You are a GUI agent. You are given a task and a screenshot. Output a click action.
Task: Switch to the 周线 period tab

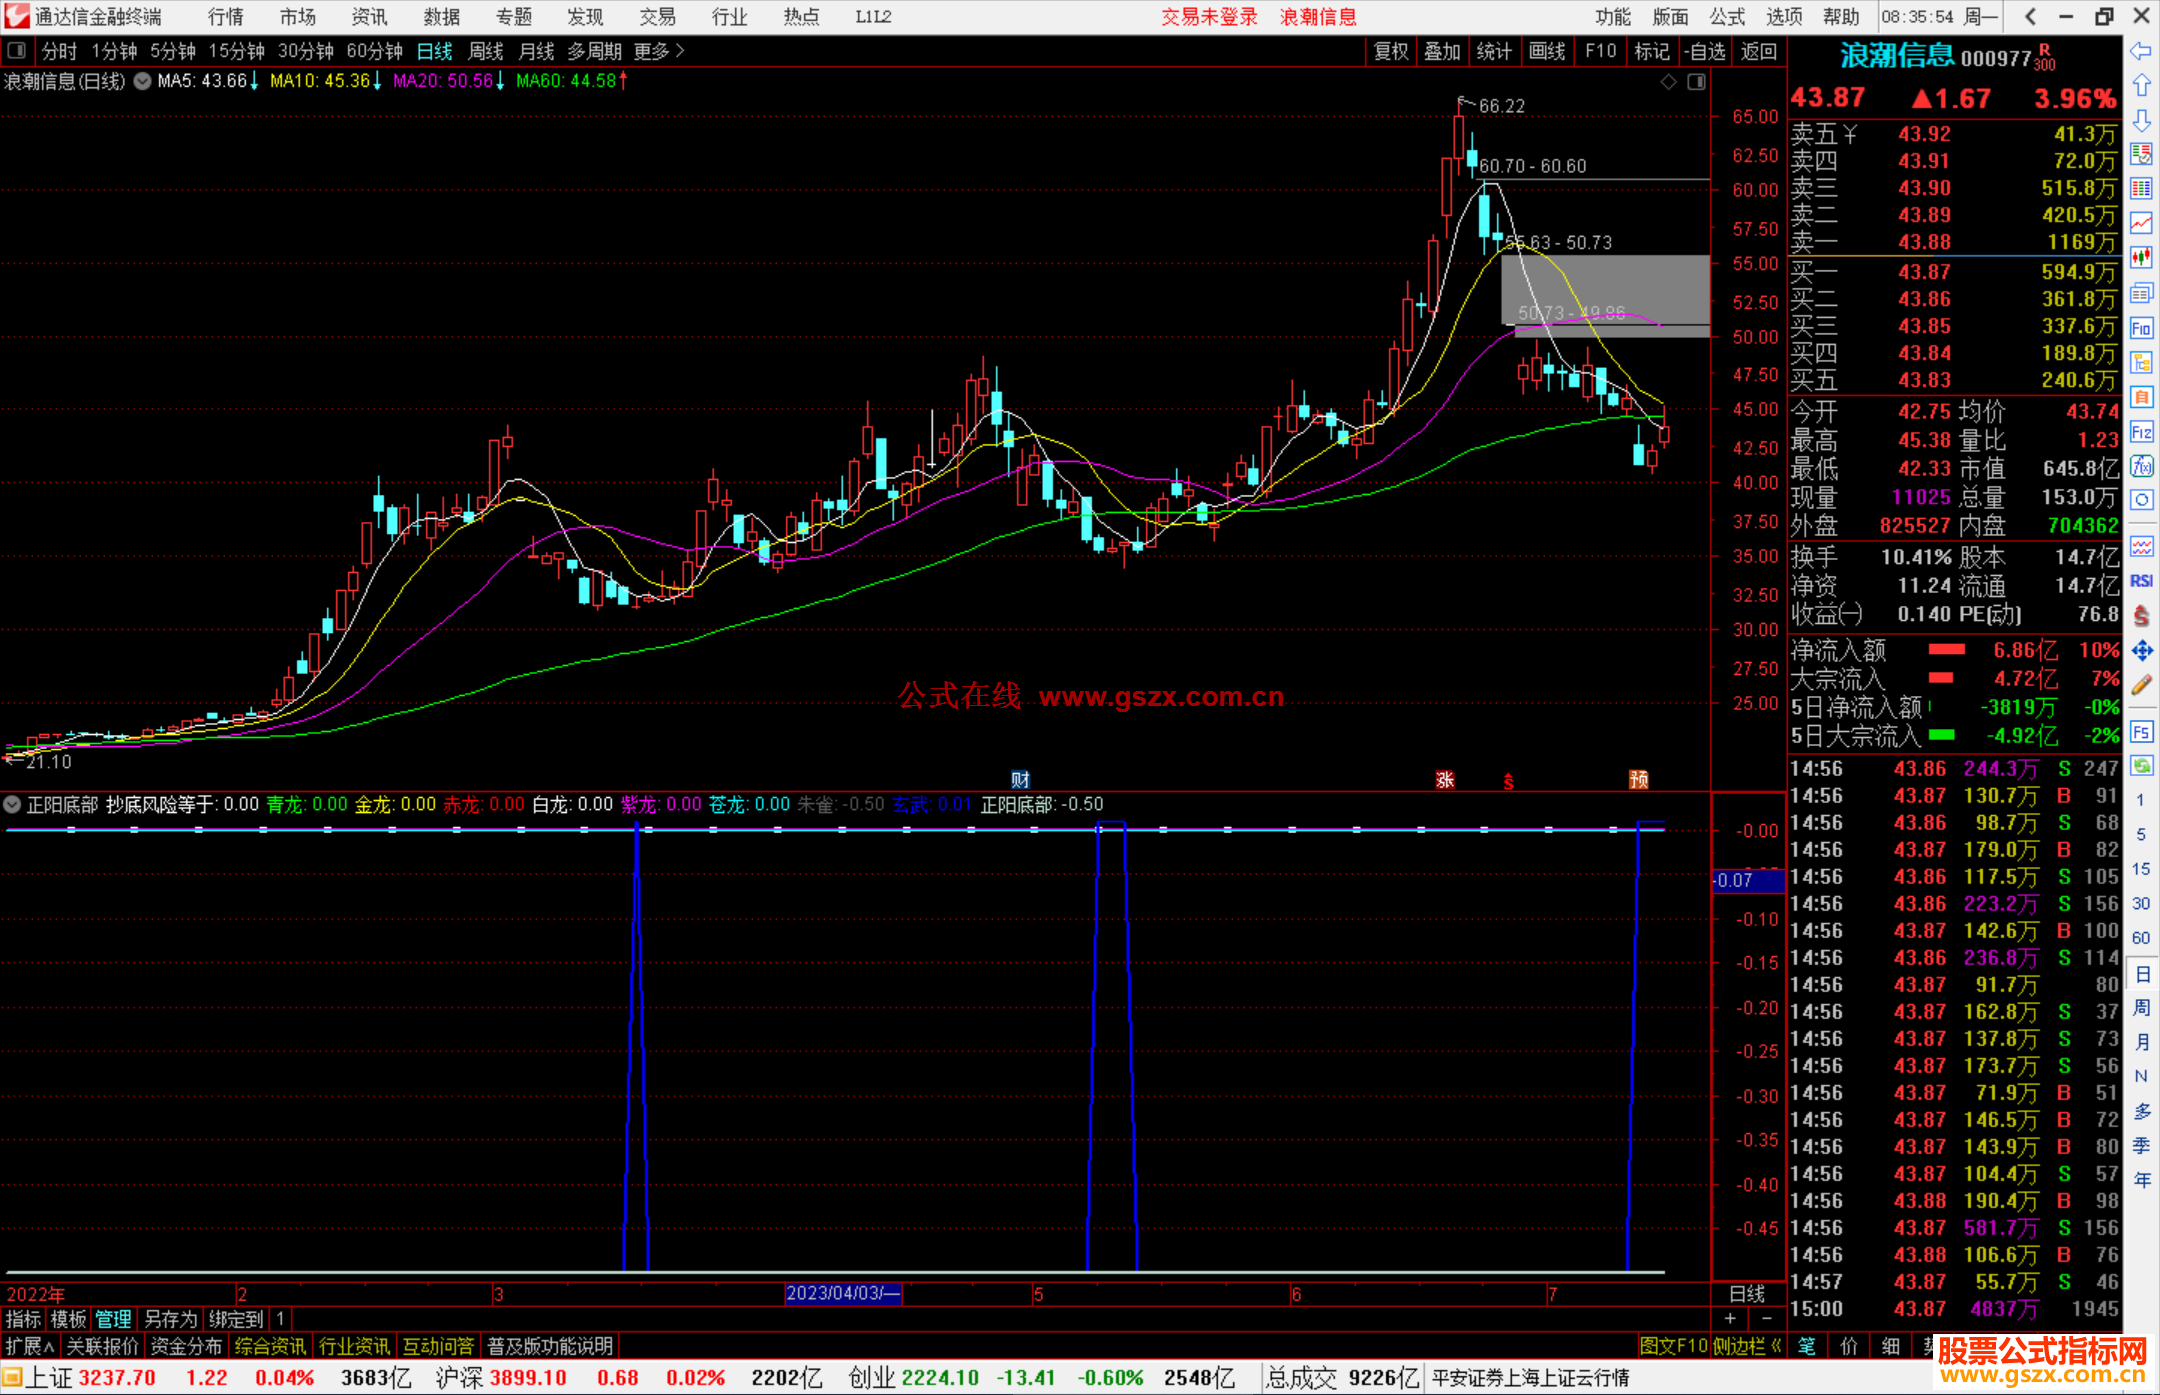click(x=486, y=51)
